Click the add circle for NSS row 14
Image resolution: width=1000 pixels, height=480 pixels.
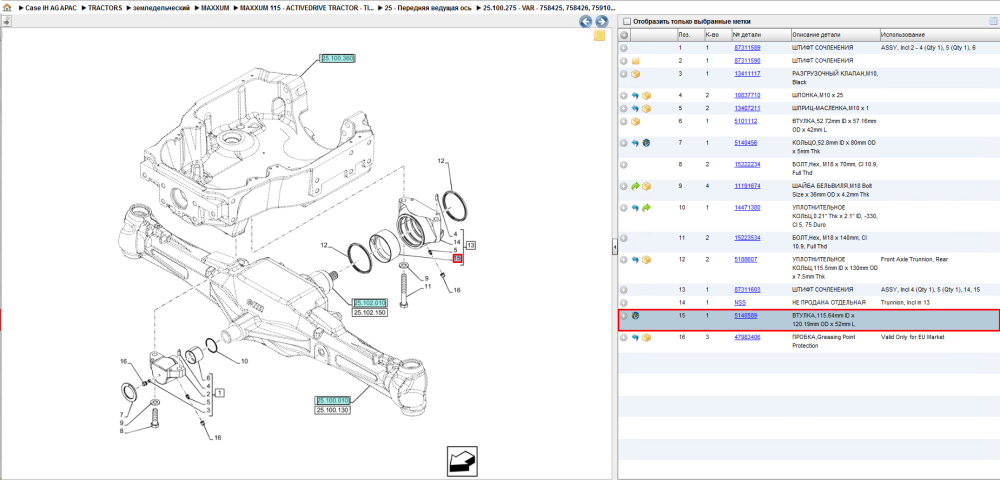pos(624,303)
